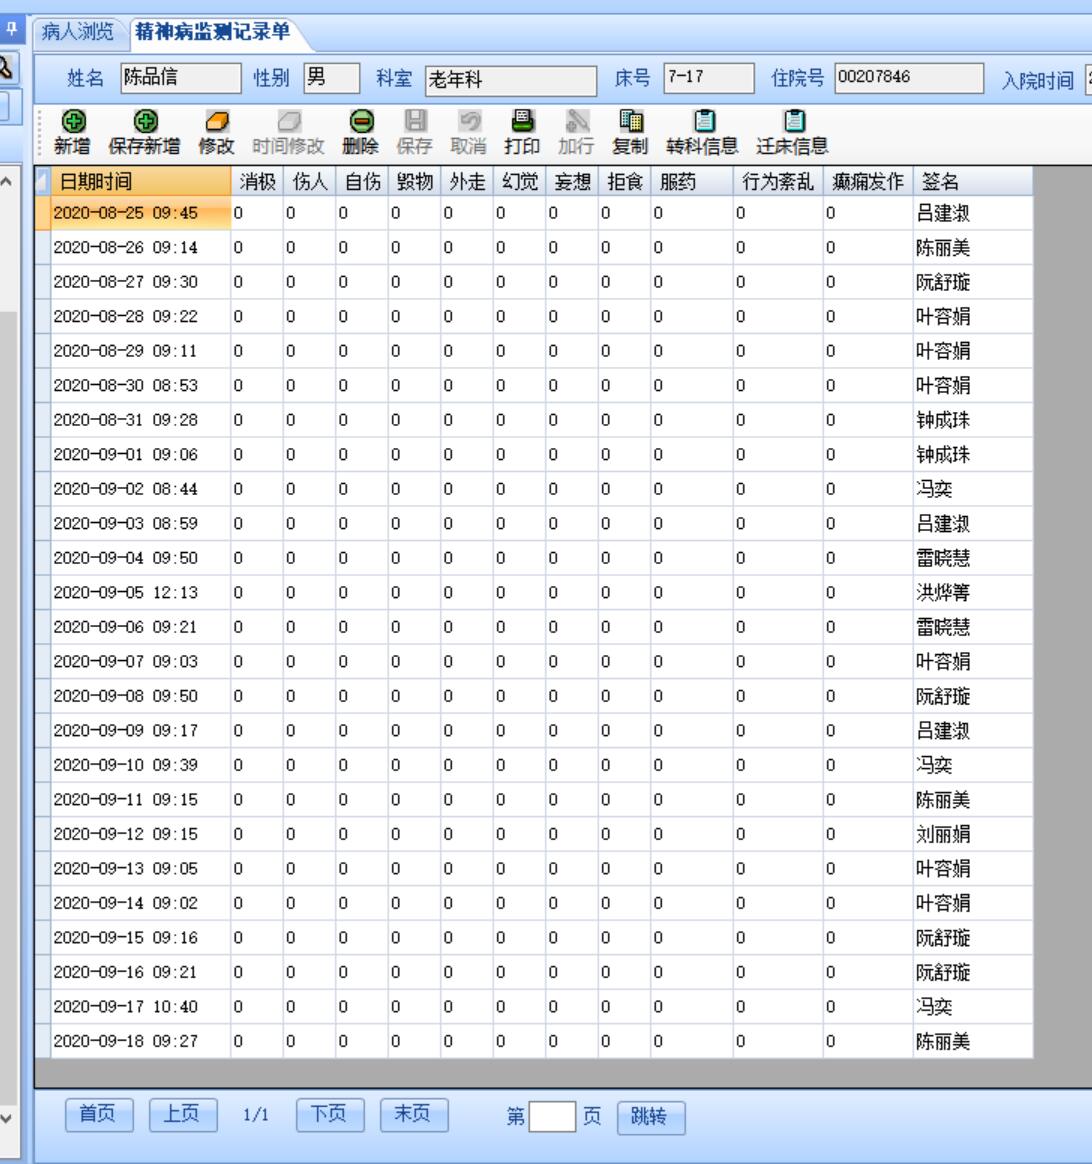This screenshot has height=1164, width=1092.
Task: Click the 修改 (edit) toolbar icon
Action: pyautogui.click(x=216, y=121)
